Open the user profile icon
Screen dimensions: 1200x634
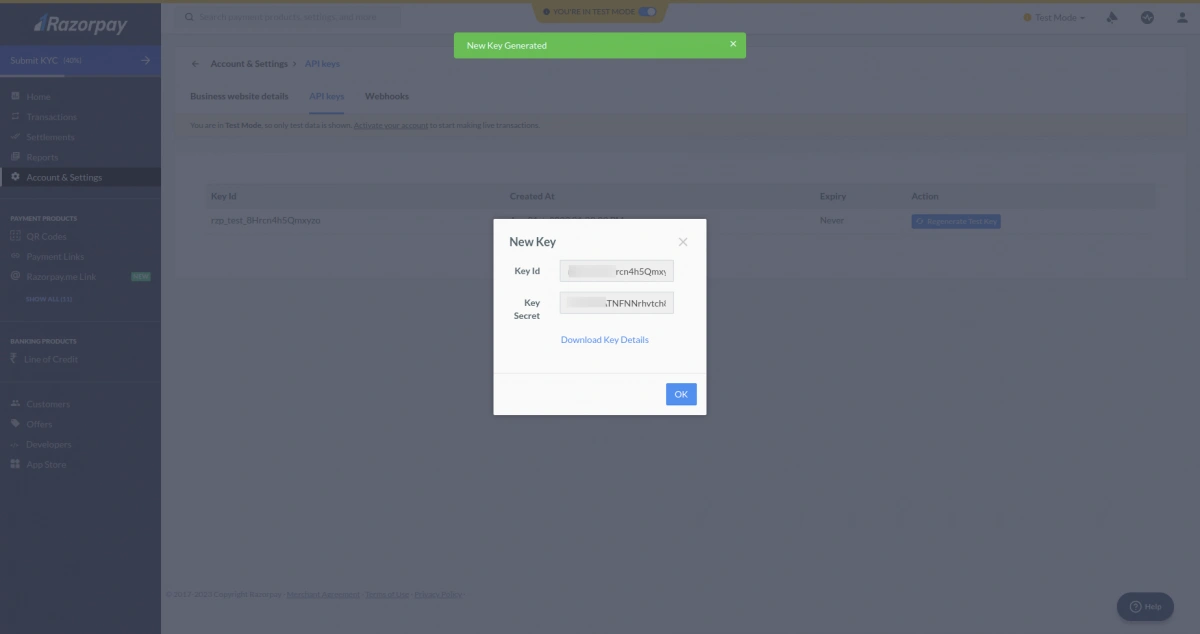[1181, 17]
